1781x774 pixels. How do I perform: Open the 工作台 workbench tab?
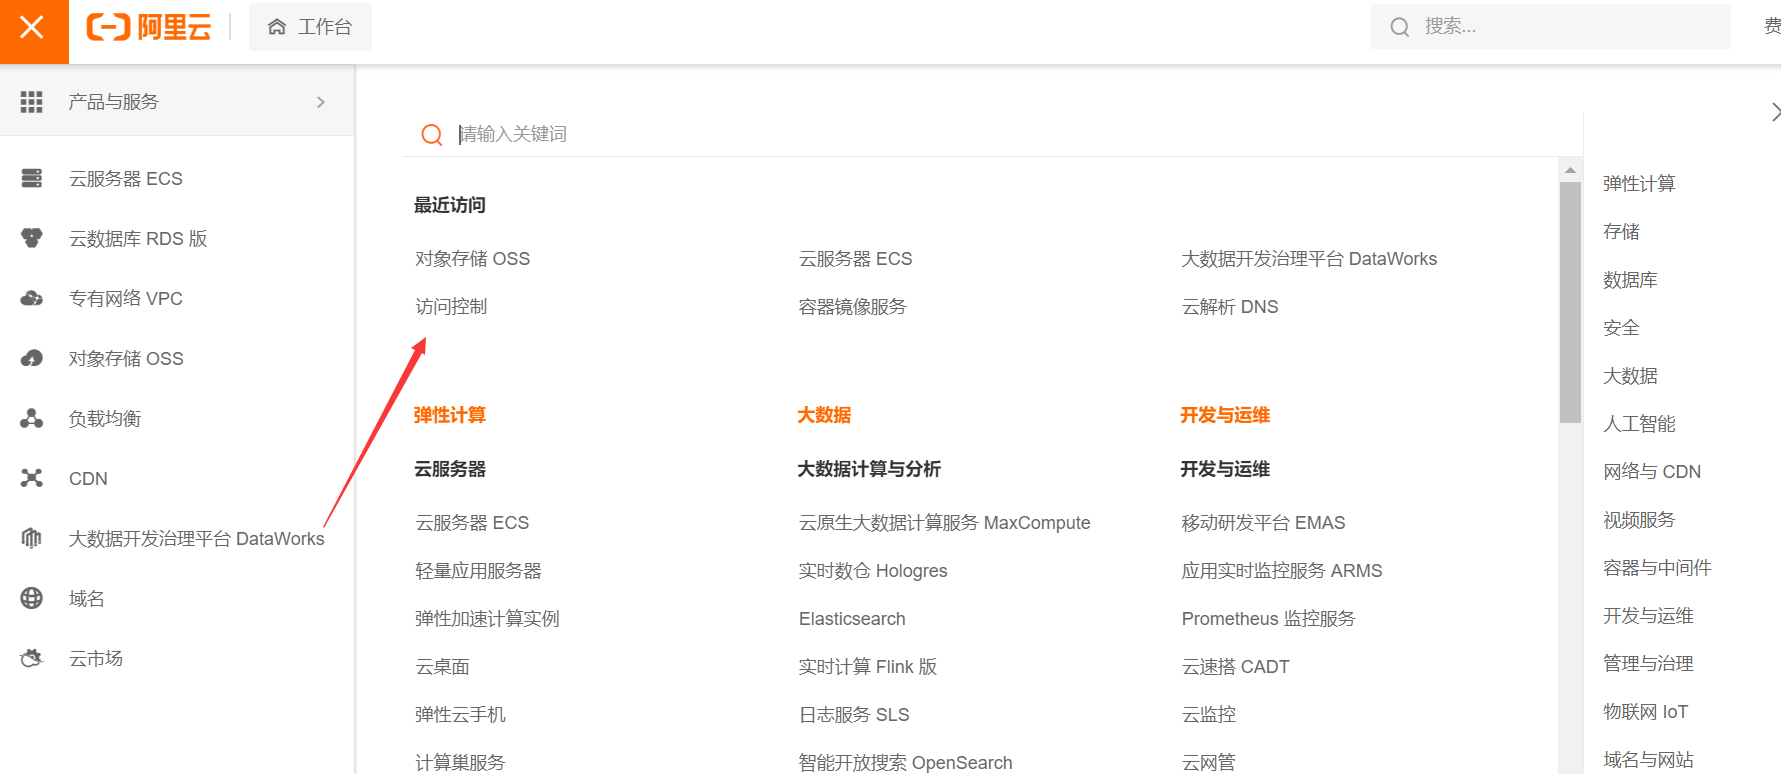(310, 27)
